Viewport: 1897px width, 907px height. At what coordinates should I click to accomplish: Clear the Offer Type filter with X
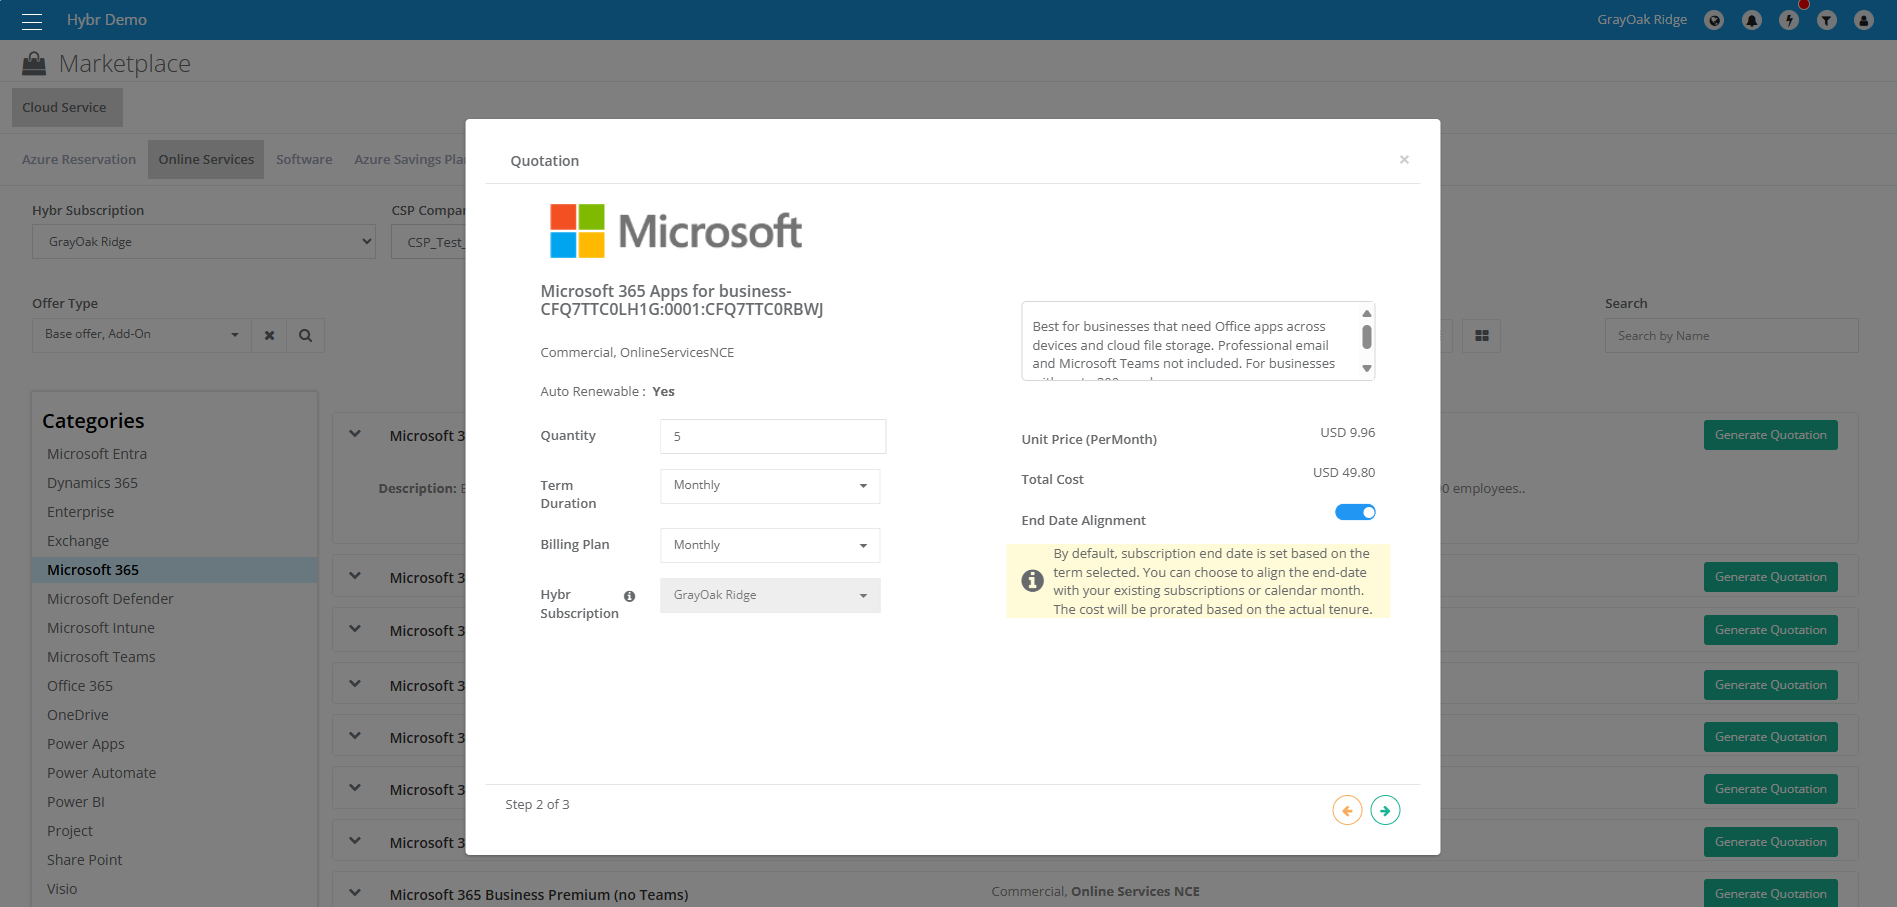point(269,335)
